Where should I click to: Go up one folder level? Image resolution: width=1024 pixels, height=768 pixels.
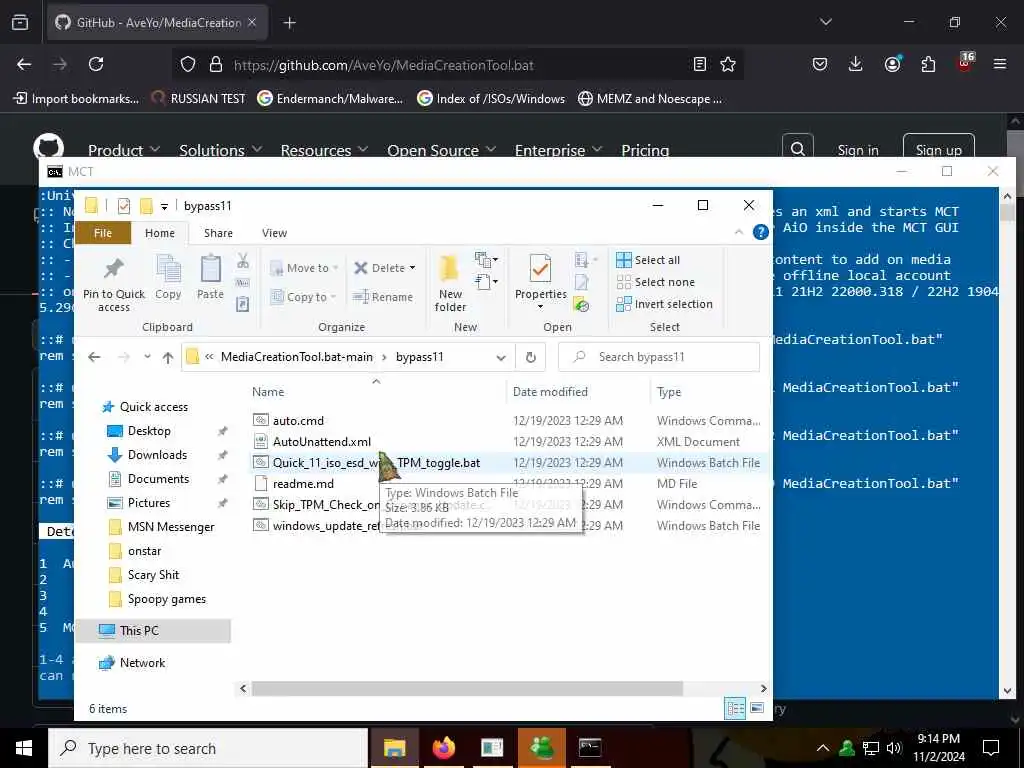168,357
